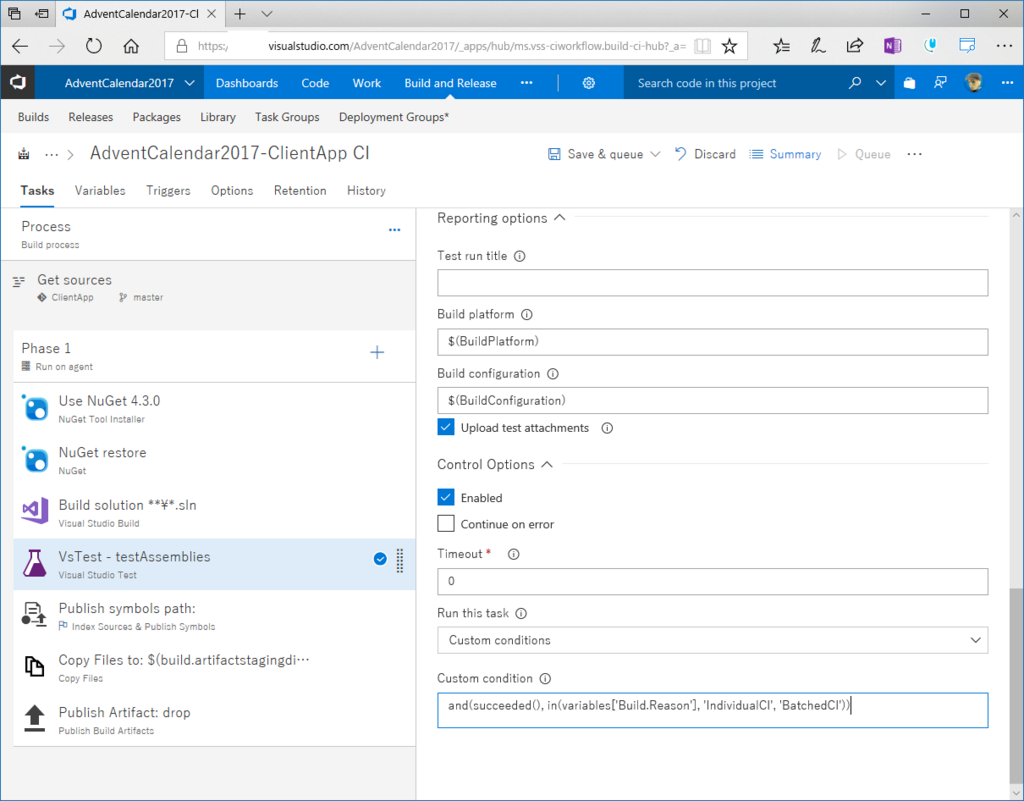Click the Publish Artifact upload arrow icon
The height and width of the screenshot is (801, 1024).
point(35,718)
